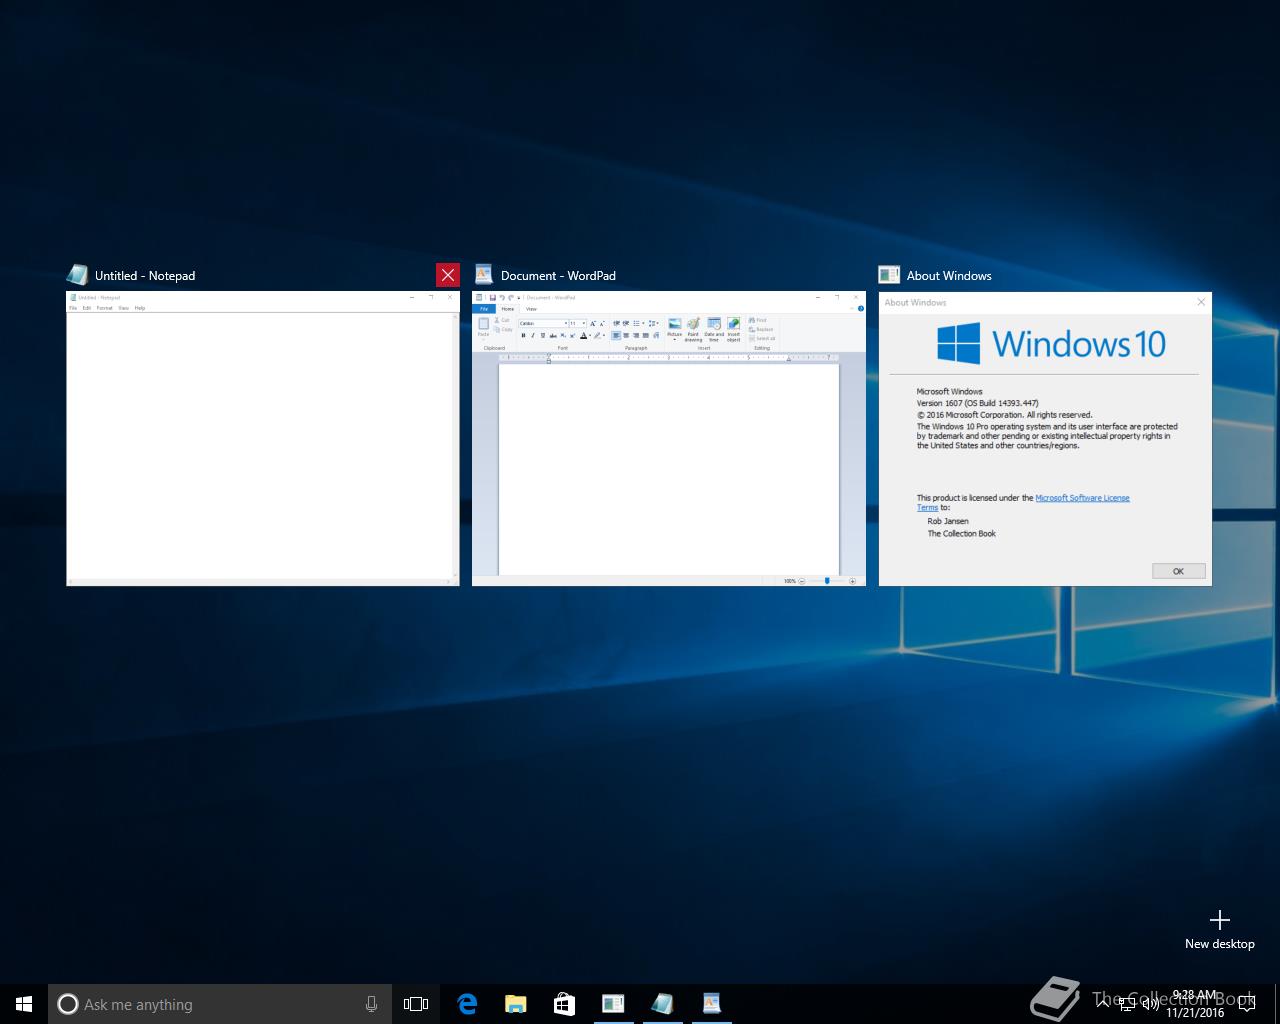Click the 'Document - WordPad' title label
Viewport: 1280px width, 1024px height.
pyautogui.click(x=558, y=275)
